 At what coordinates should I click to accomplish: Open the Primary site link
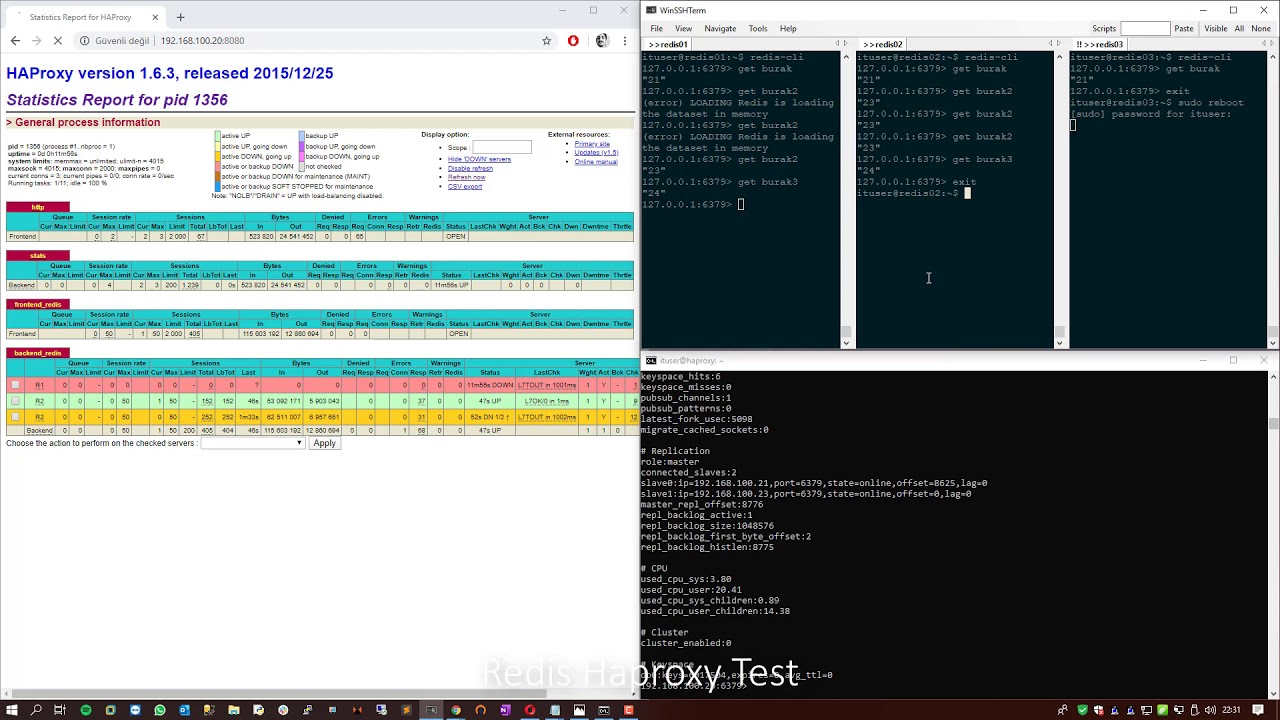[592, 144]
